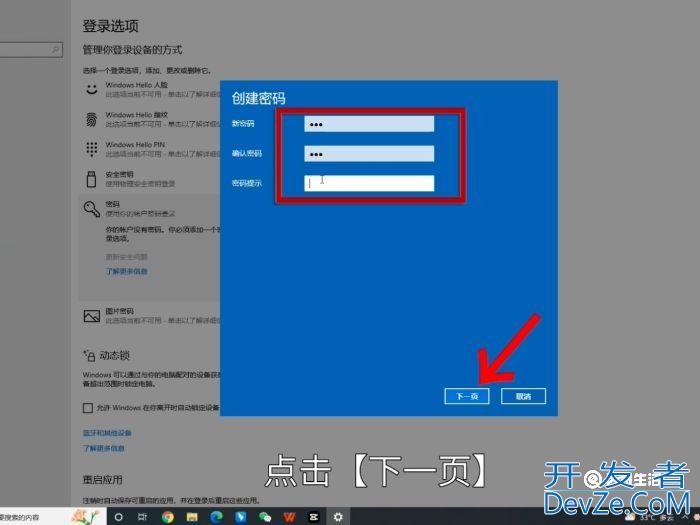The width and height of the screenshot is (700, 525).
Task: Open Cortana circle on the taskbar
Action: [118, 517]
